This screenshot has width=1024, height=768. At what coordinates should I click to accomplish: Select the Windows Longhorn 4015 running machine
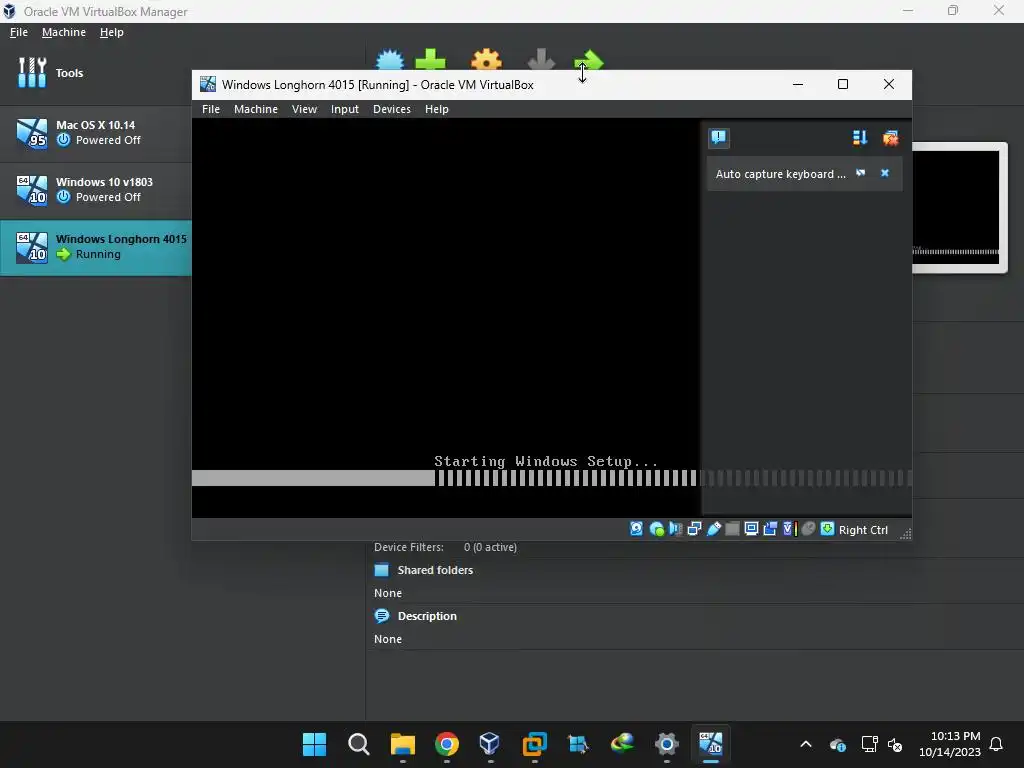(95, 247)
